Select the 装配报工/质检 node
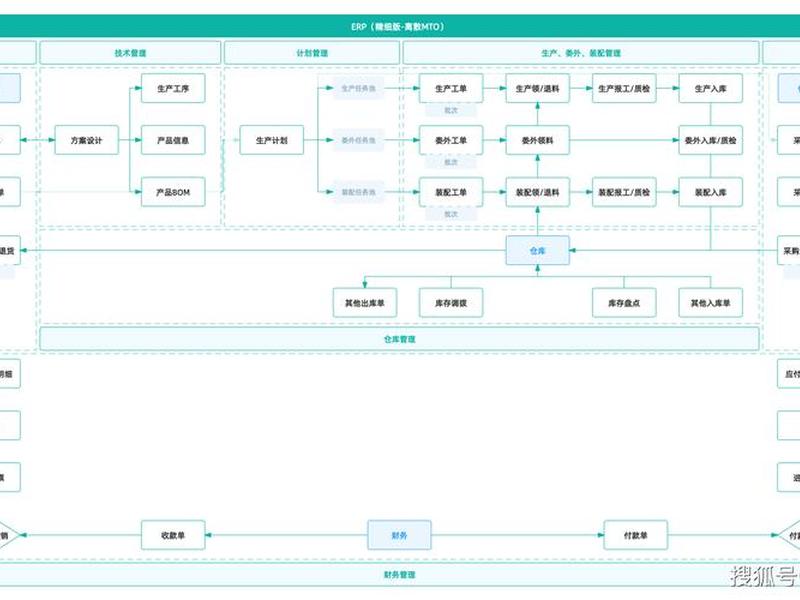Image resolution: width=800 pixels, height=600 pixels. click(624, 192)
